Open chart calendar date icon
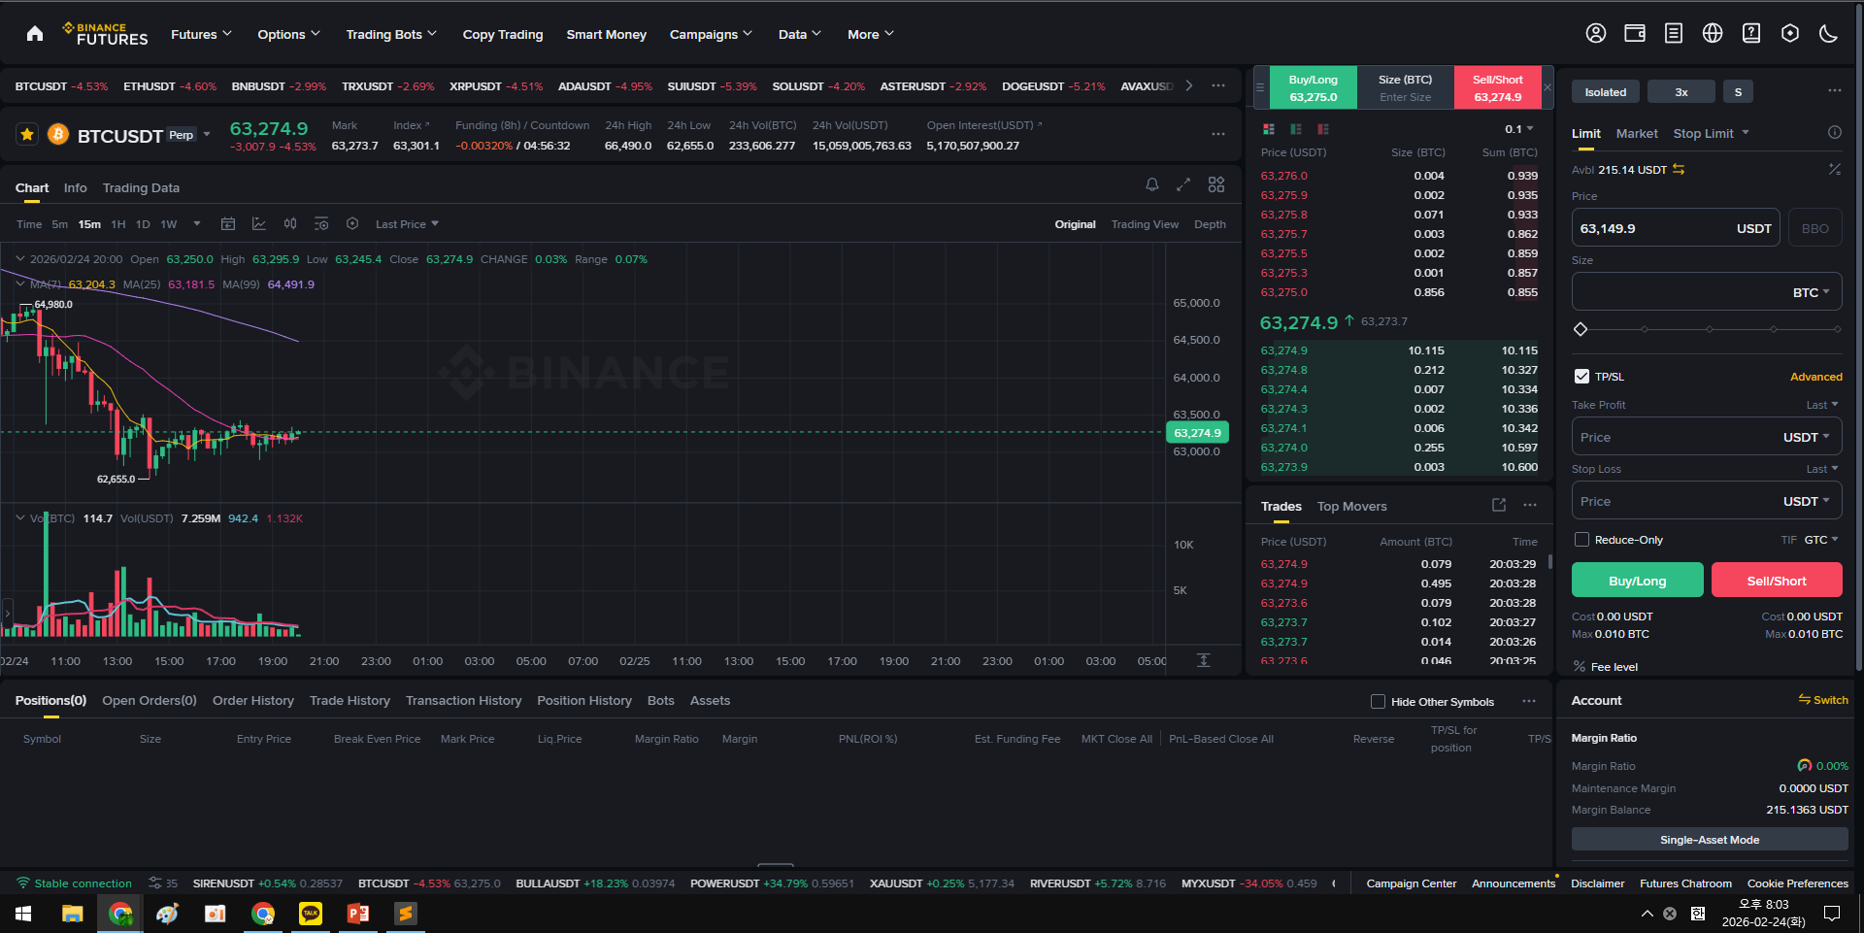Screen dimensions: 1864x933 [228, 224]
